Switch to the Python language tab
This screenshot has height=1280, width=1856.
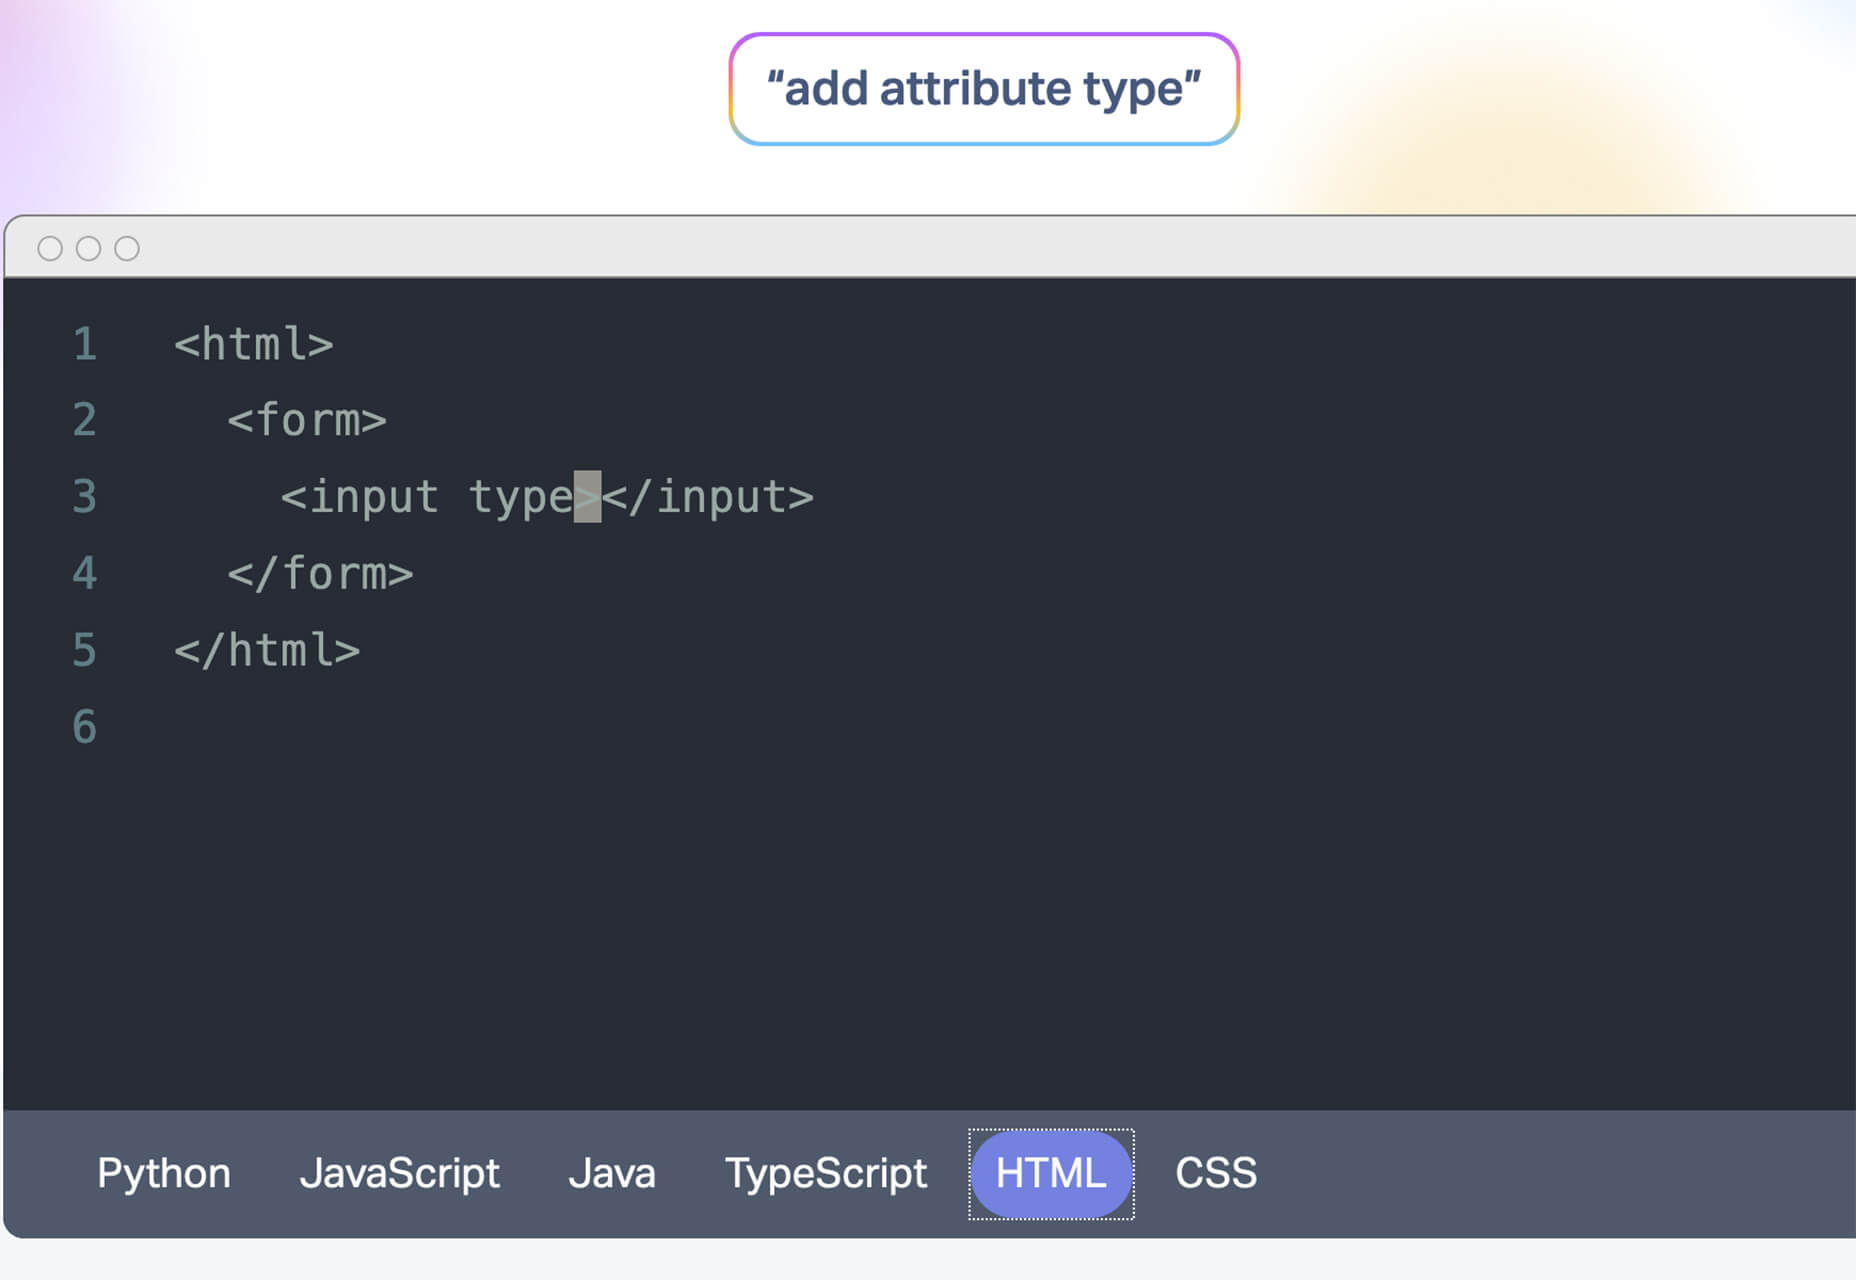coord(164,1174)
